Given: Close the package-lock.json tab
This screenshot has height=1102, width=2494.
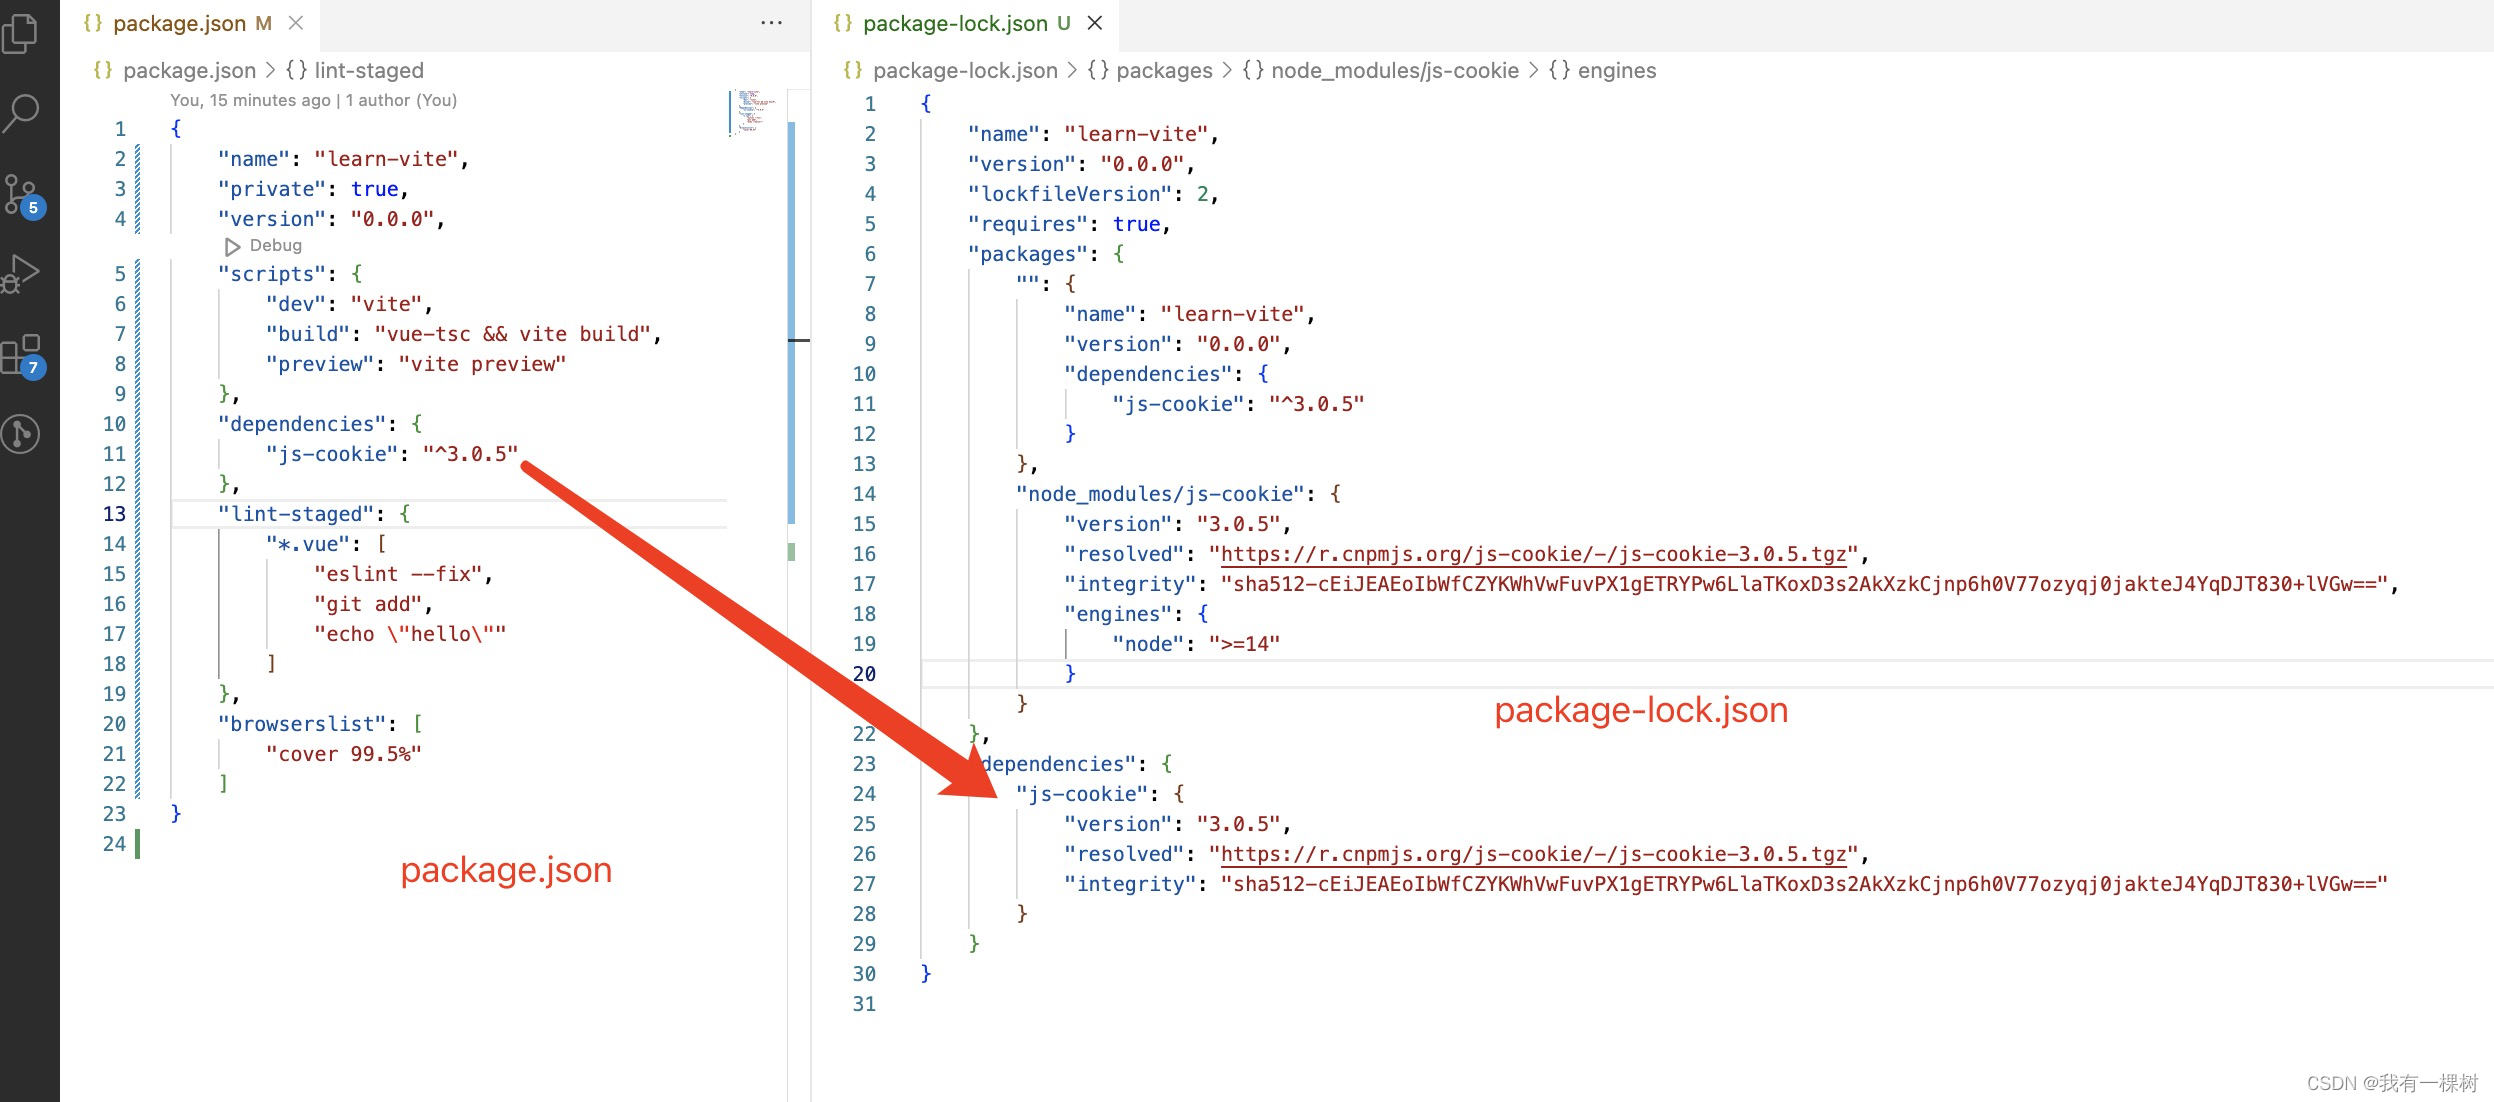Looking at the screenshot, I should (x=1094, y=22).
